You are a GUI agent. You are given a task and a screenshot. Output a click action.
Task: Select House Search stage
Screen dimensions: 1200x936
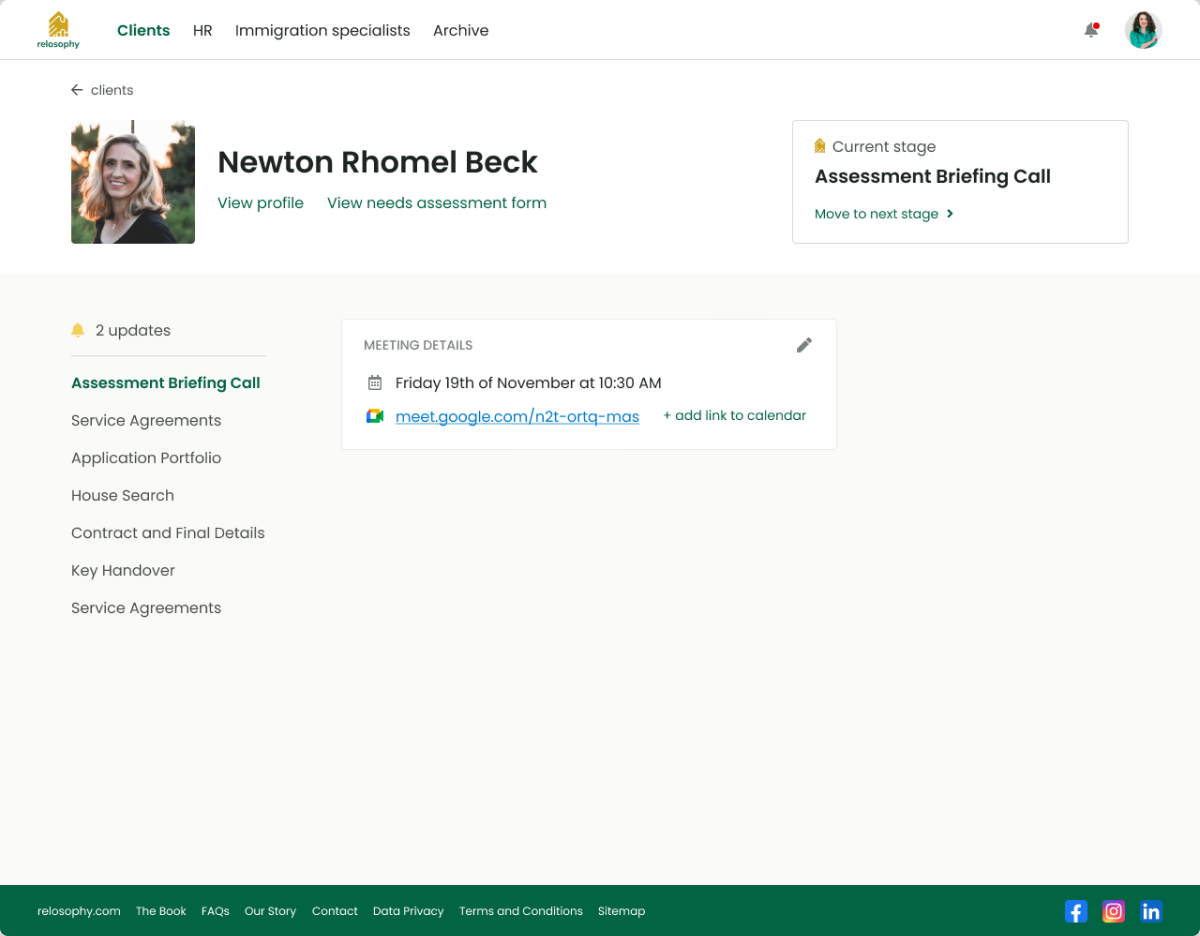point(123,495)
